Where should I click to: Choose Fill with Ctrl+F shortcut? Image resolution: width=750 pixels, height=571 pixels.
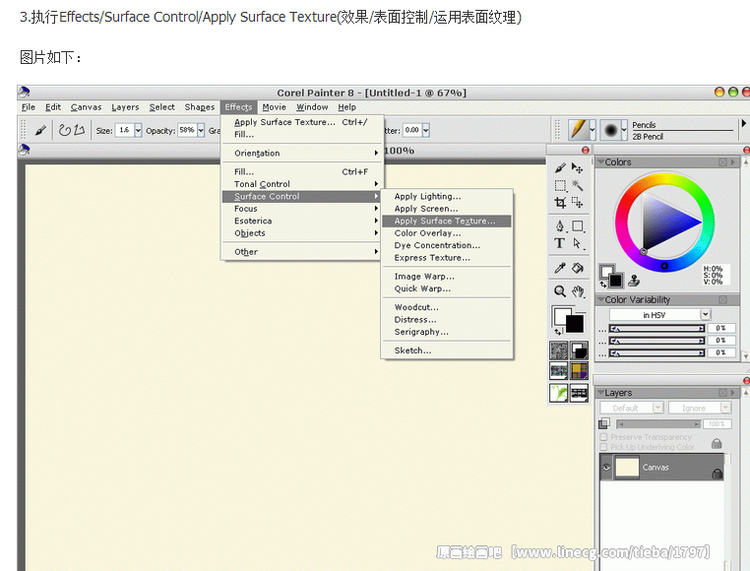point(302,172)
